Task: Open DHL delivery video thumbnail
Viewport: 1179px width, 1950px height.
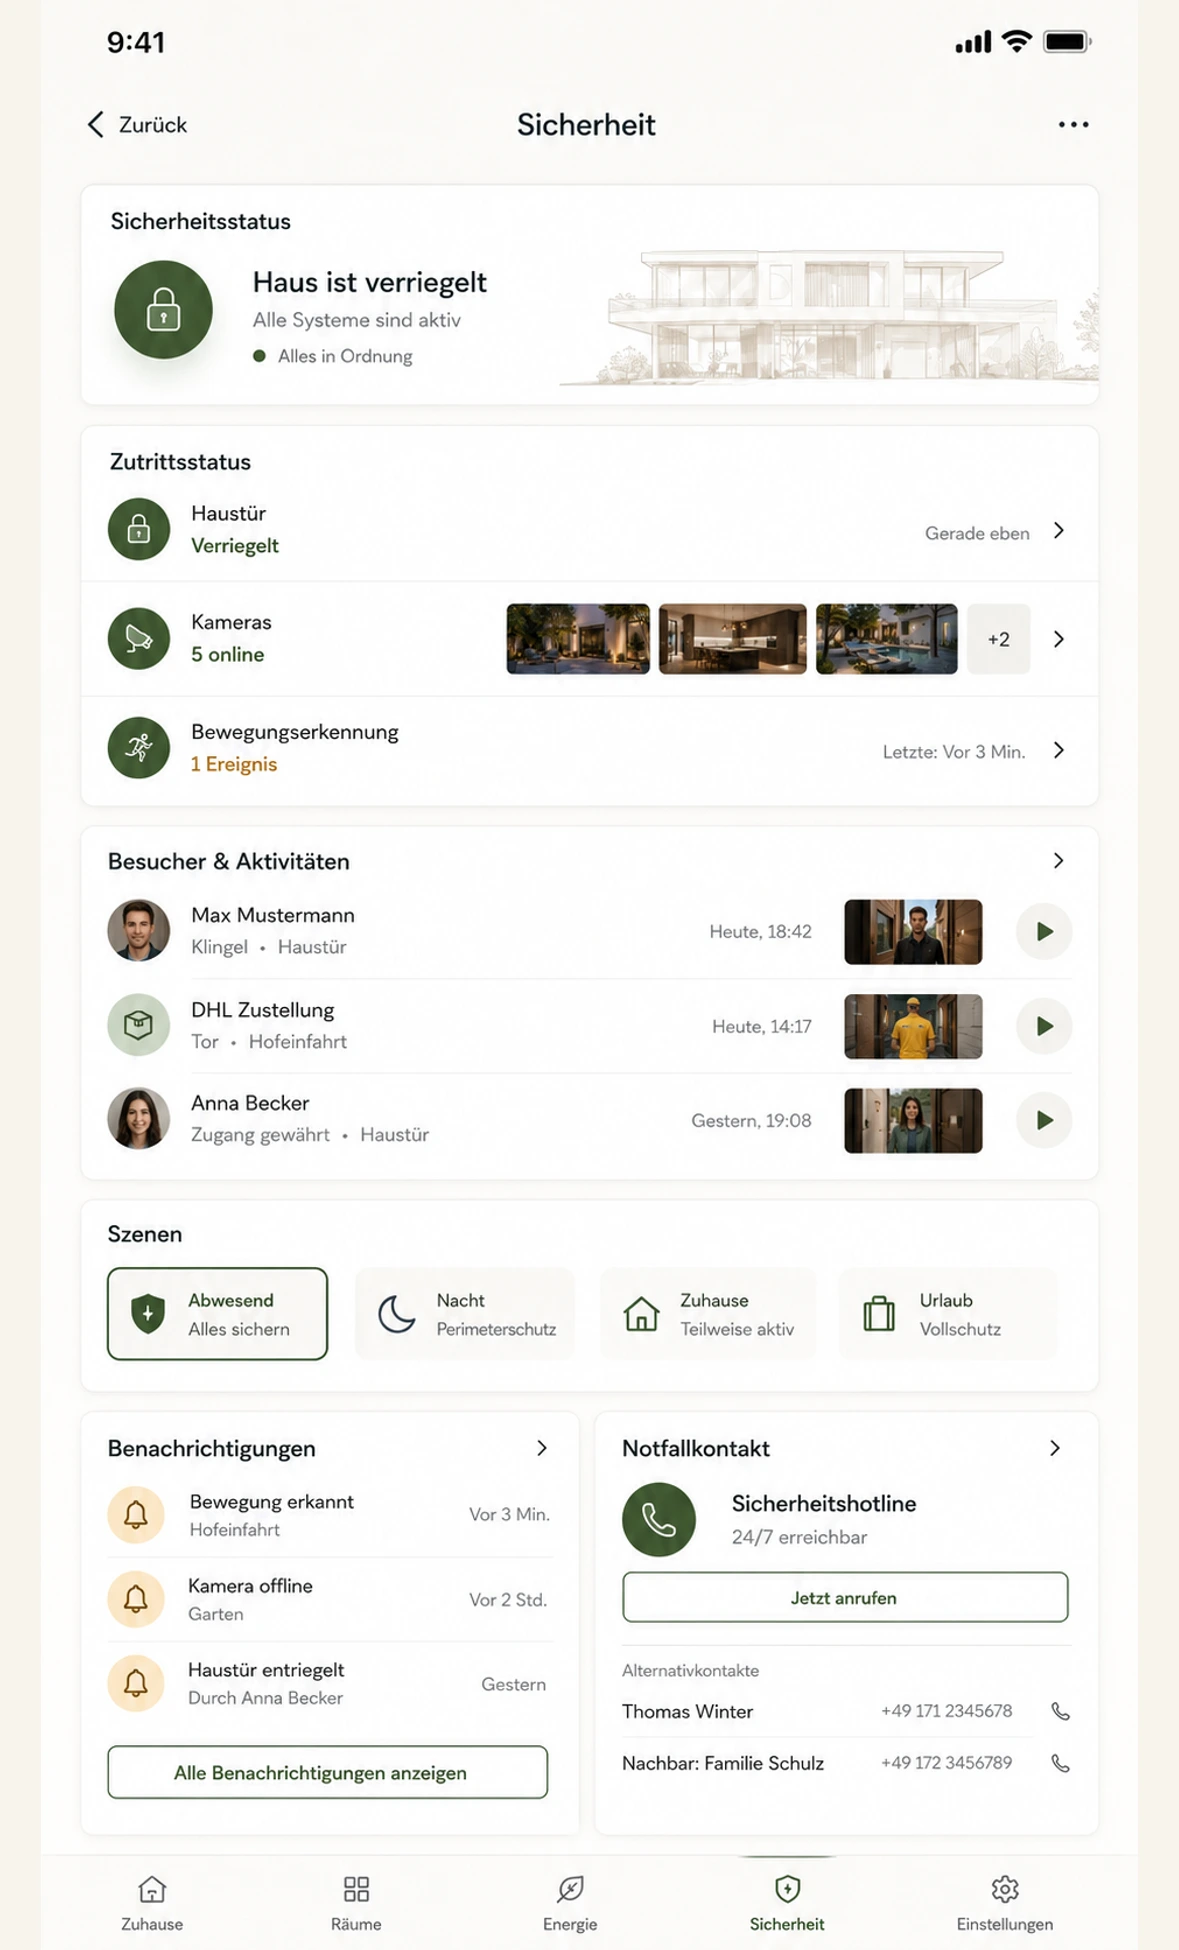Action: click(913, 1026)
